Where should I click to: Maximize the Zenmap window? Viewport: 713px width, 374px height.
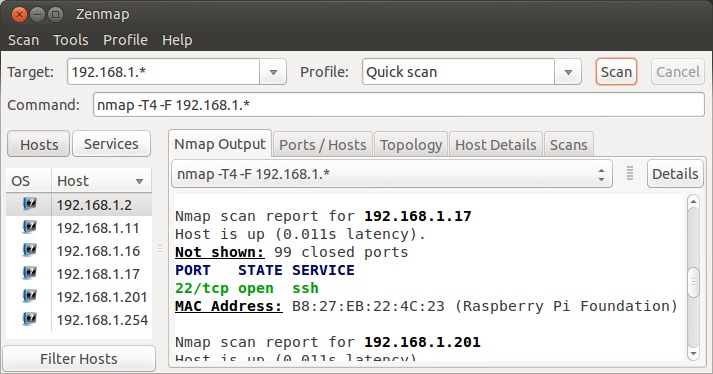[55, 14]
